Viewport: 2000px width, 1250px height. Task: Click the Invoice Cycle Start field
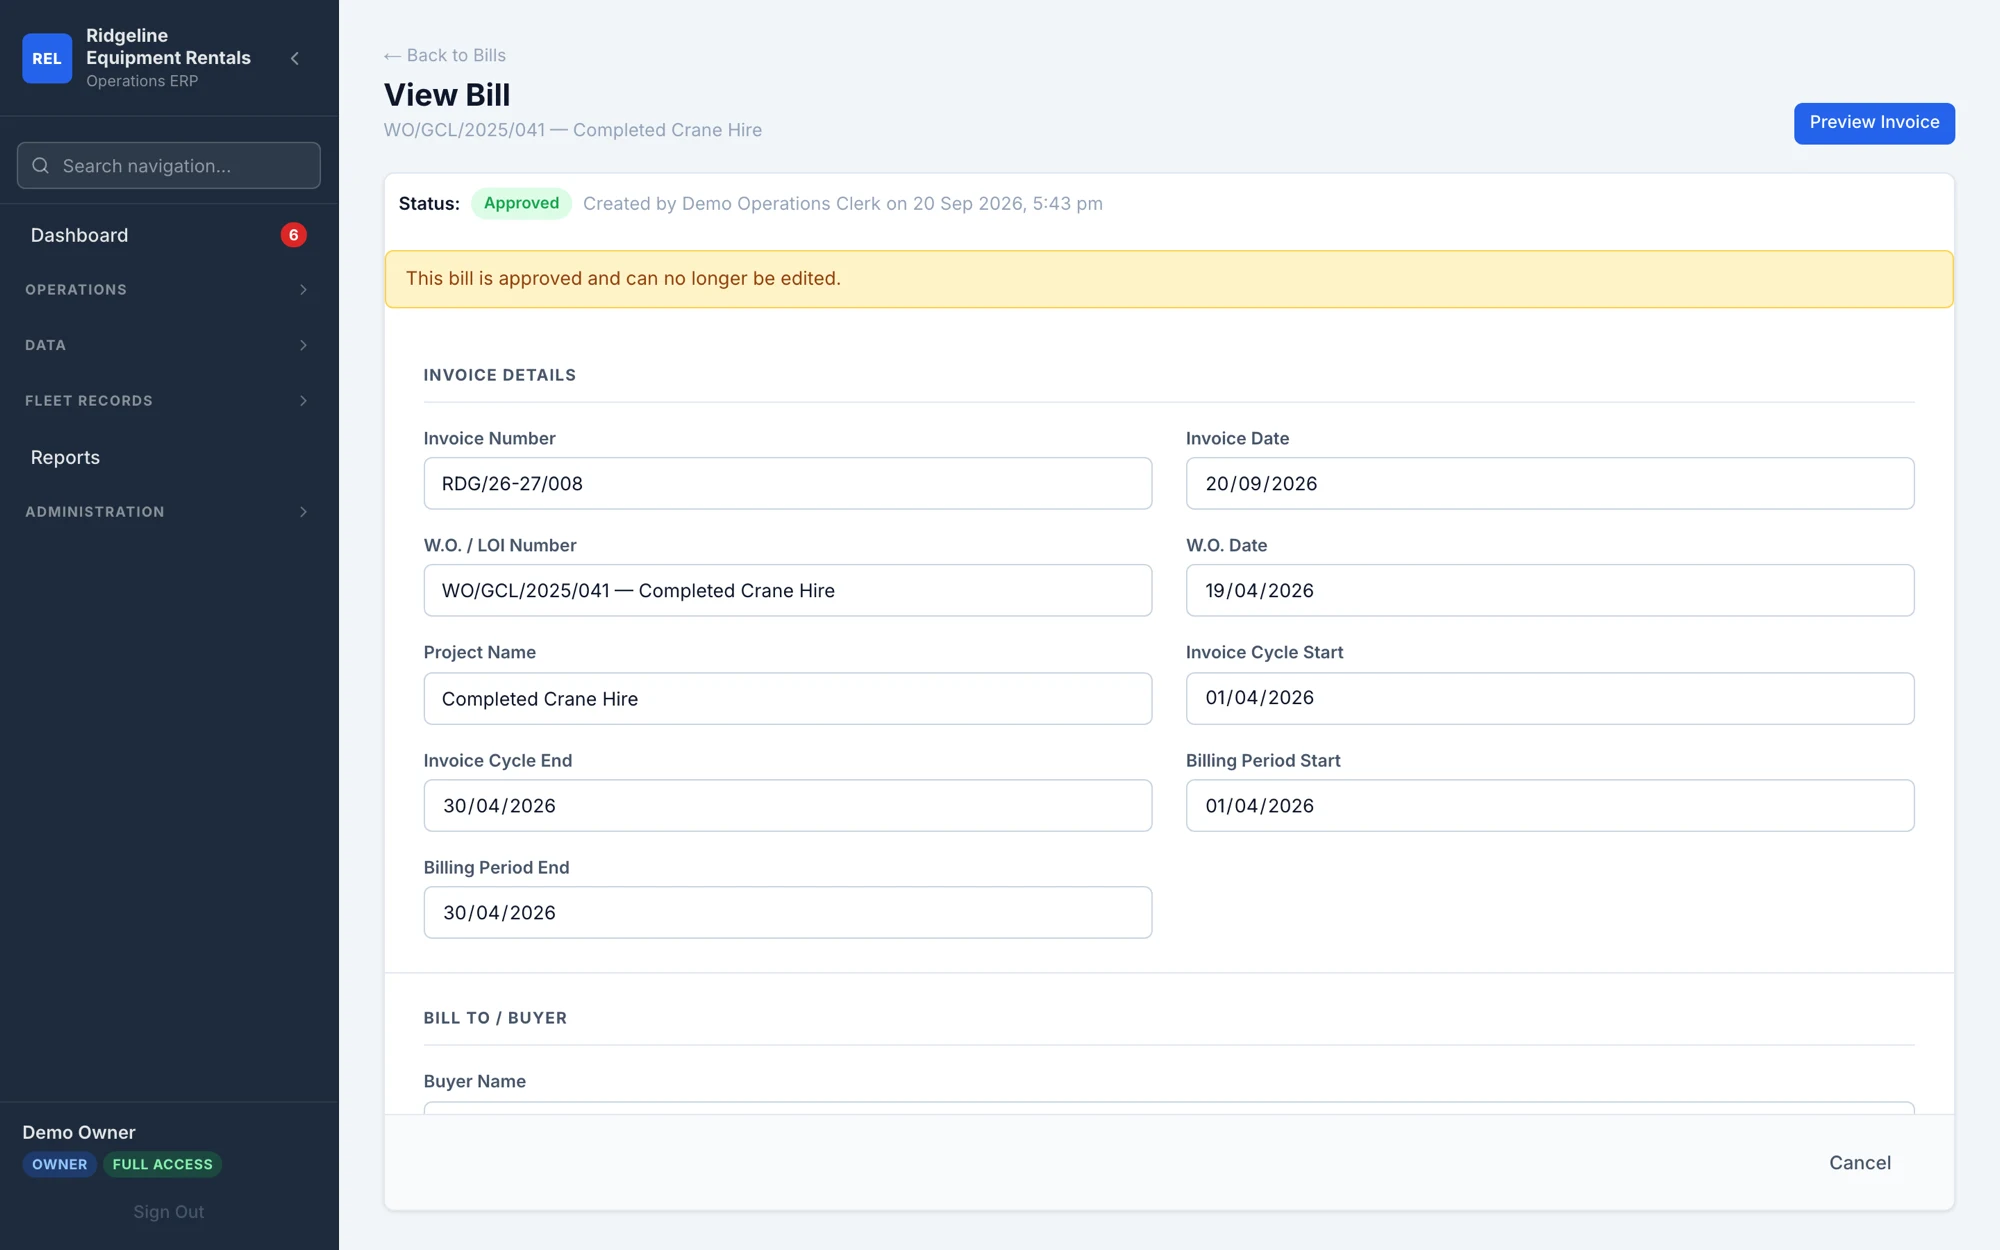pyautogui.click(x=1550, y=698)
